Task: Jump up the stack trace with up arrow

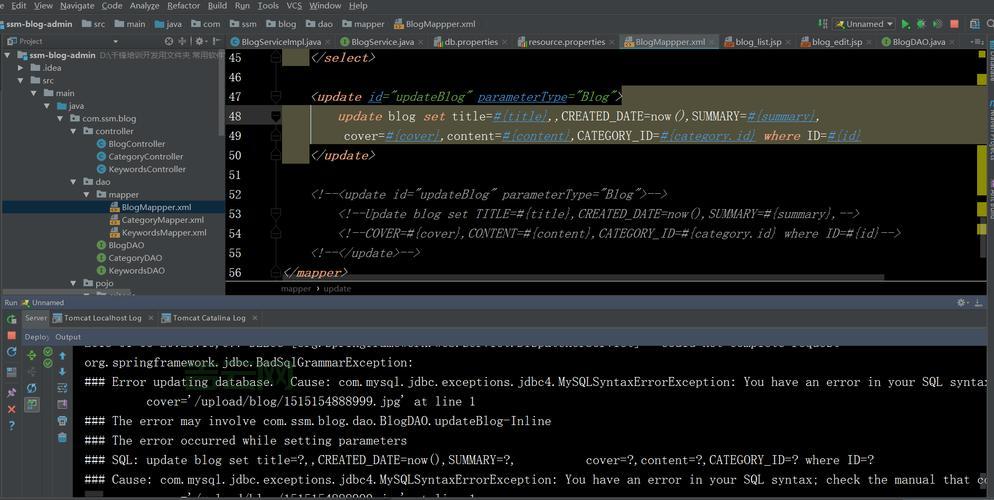Action: pos(62,356)
